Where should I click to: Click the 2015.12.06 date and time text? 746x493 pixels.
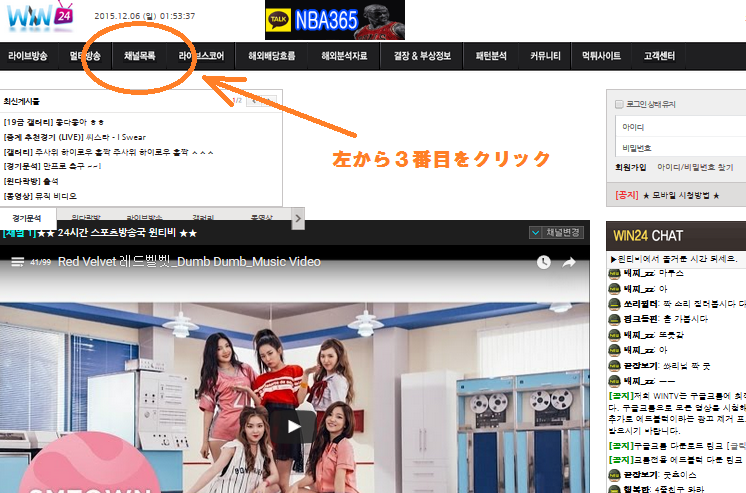[x=145, y=16]
